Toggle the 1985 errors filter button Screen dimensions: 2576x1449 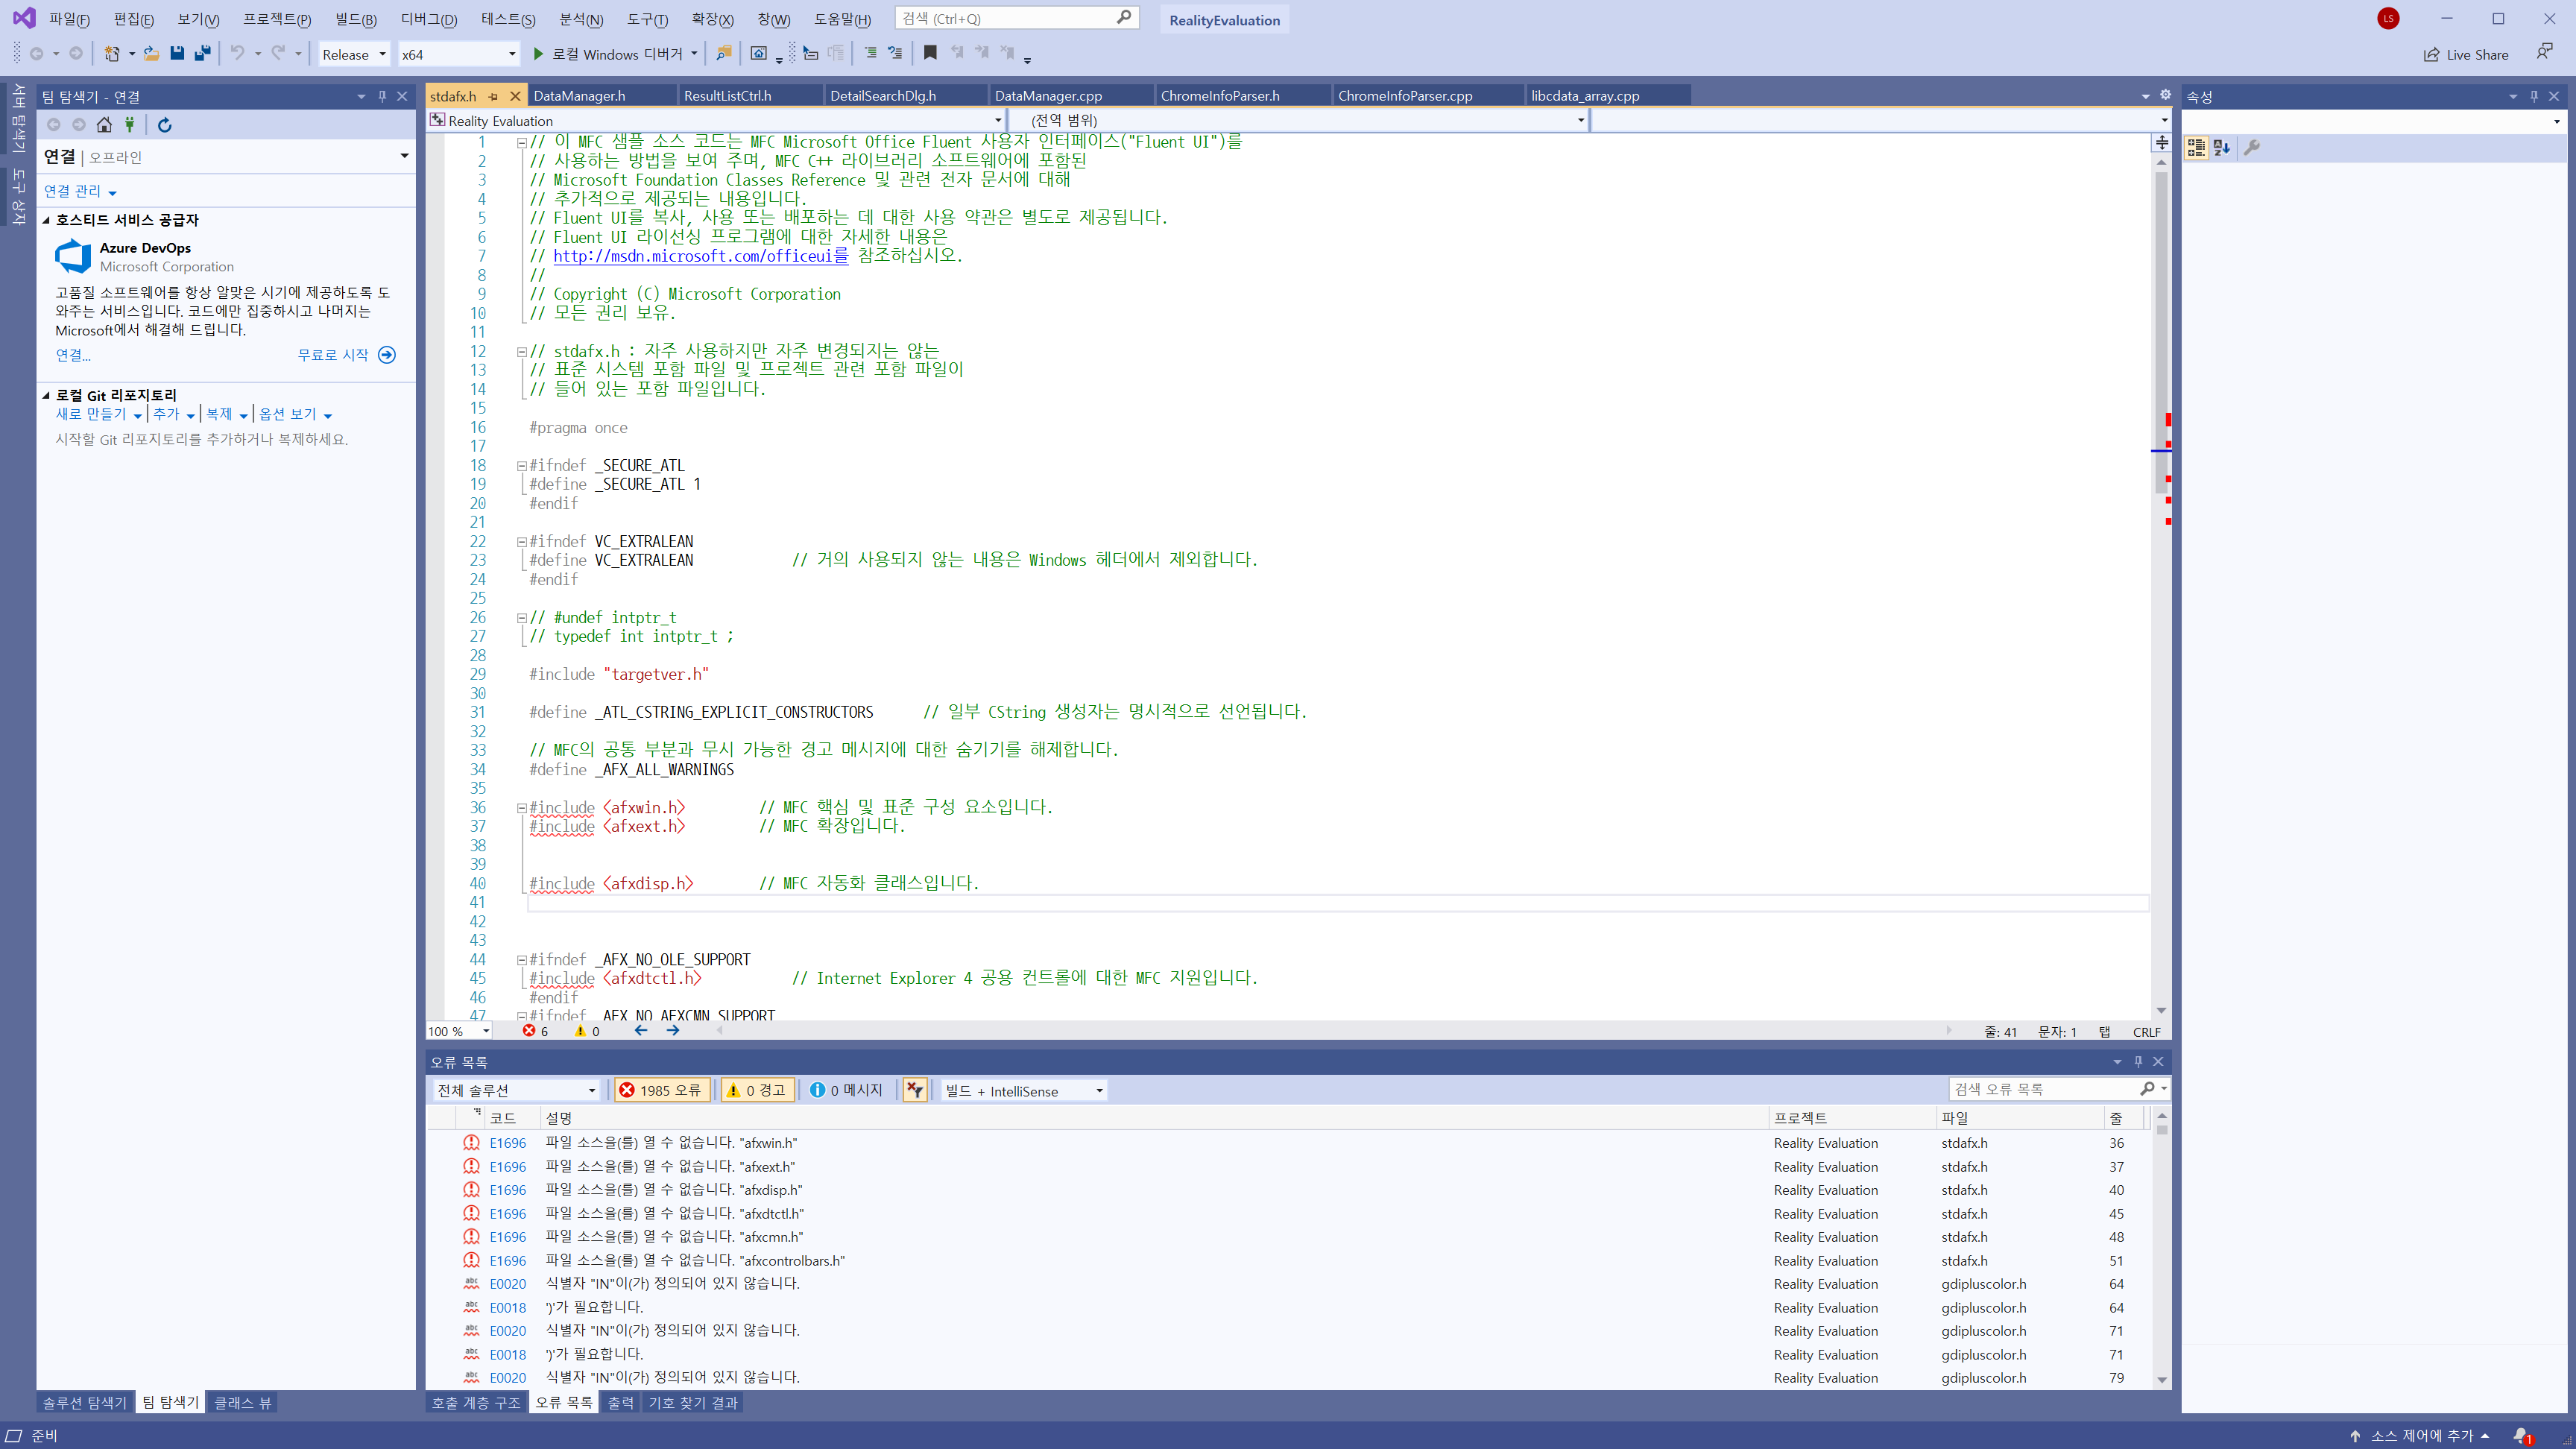(661, 1090)
